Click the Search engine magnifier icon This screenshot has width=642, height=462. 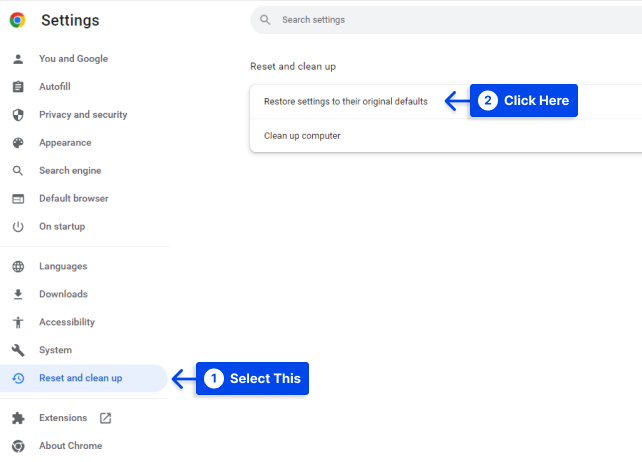pyautogui.click(x=18, y=171)
